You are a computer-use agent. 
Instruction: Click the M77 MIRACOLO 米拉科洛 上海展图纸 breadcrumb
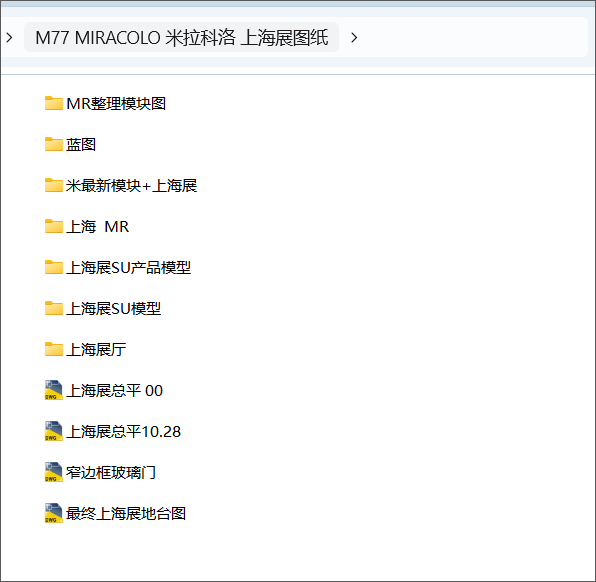tap(182, 38)
